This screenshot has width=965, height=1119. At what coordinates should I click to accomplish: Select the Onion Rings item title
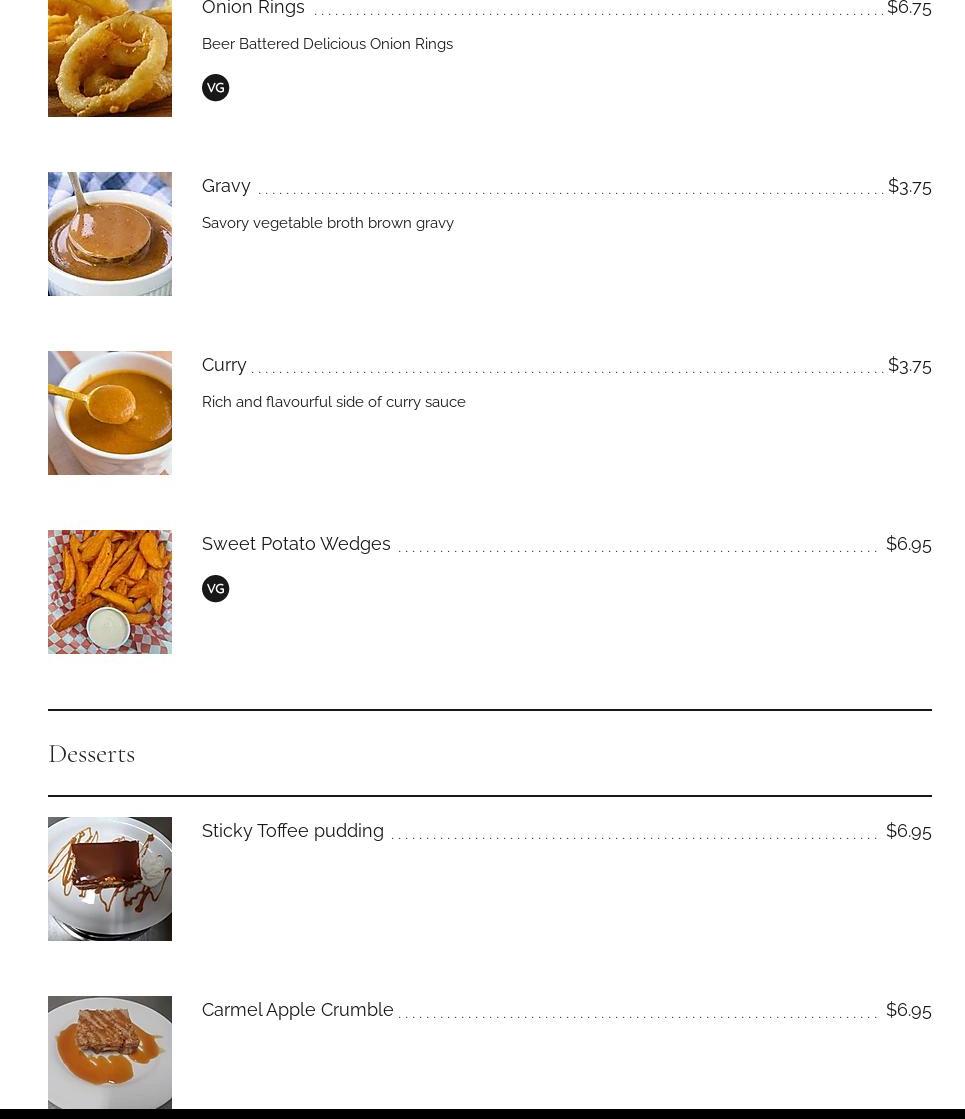tap(253, 9)
